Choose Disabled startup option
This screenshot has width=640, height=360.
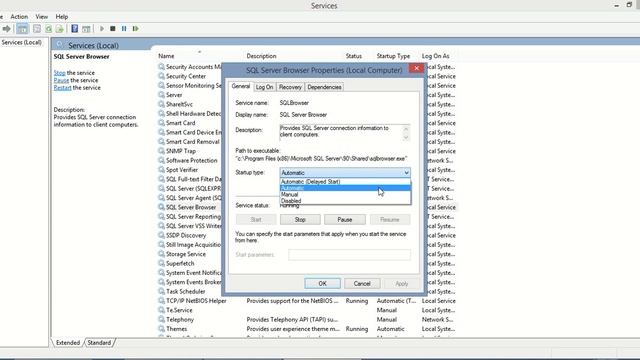click(x=345, y=201)
